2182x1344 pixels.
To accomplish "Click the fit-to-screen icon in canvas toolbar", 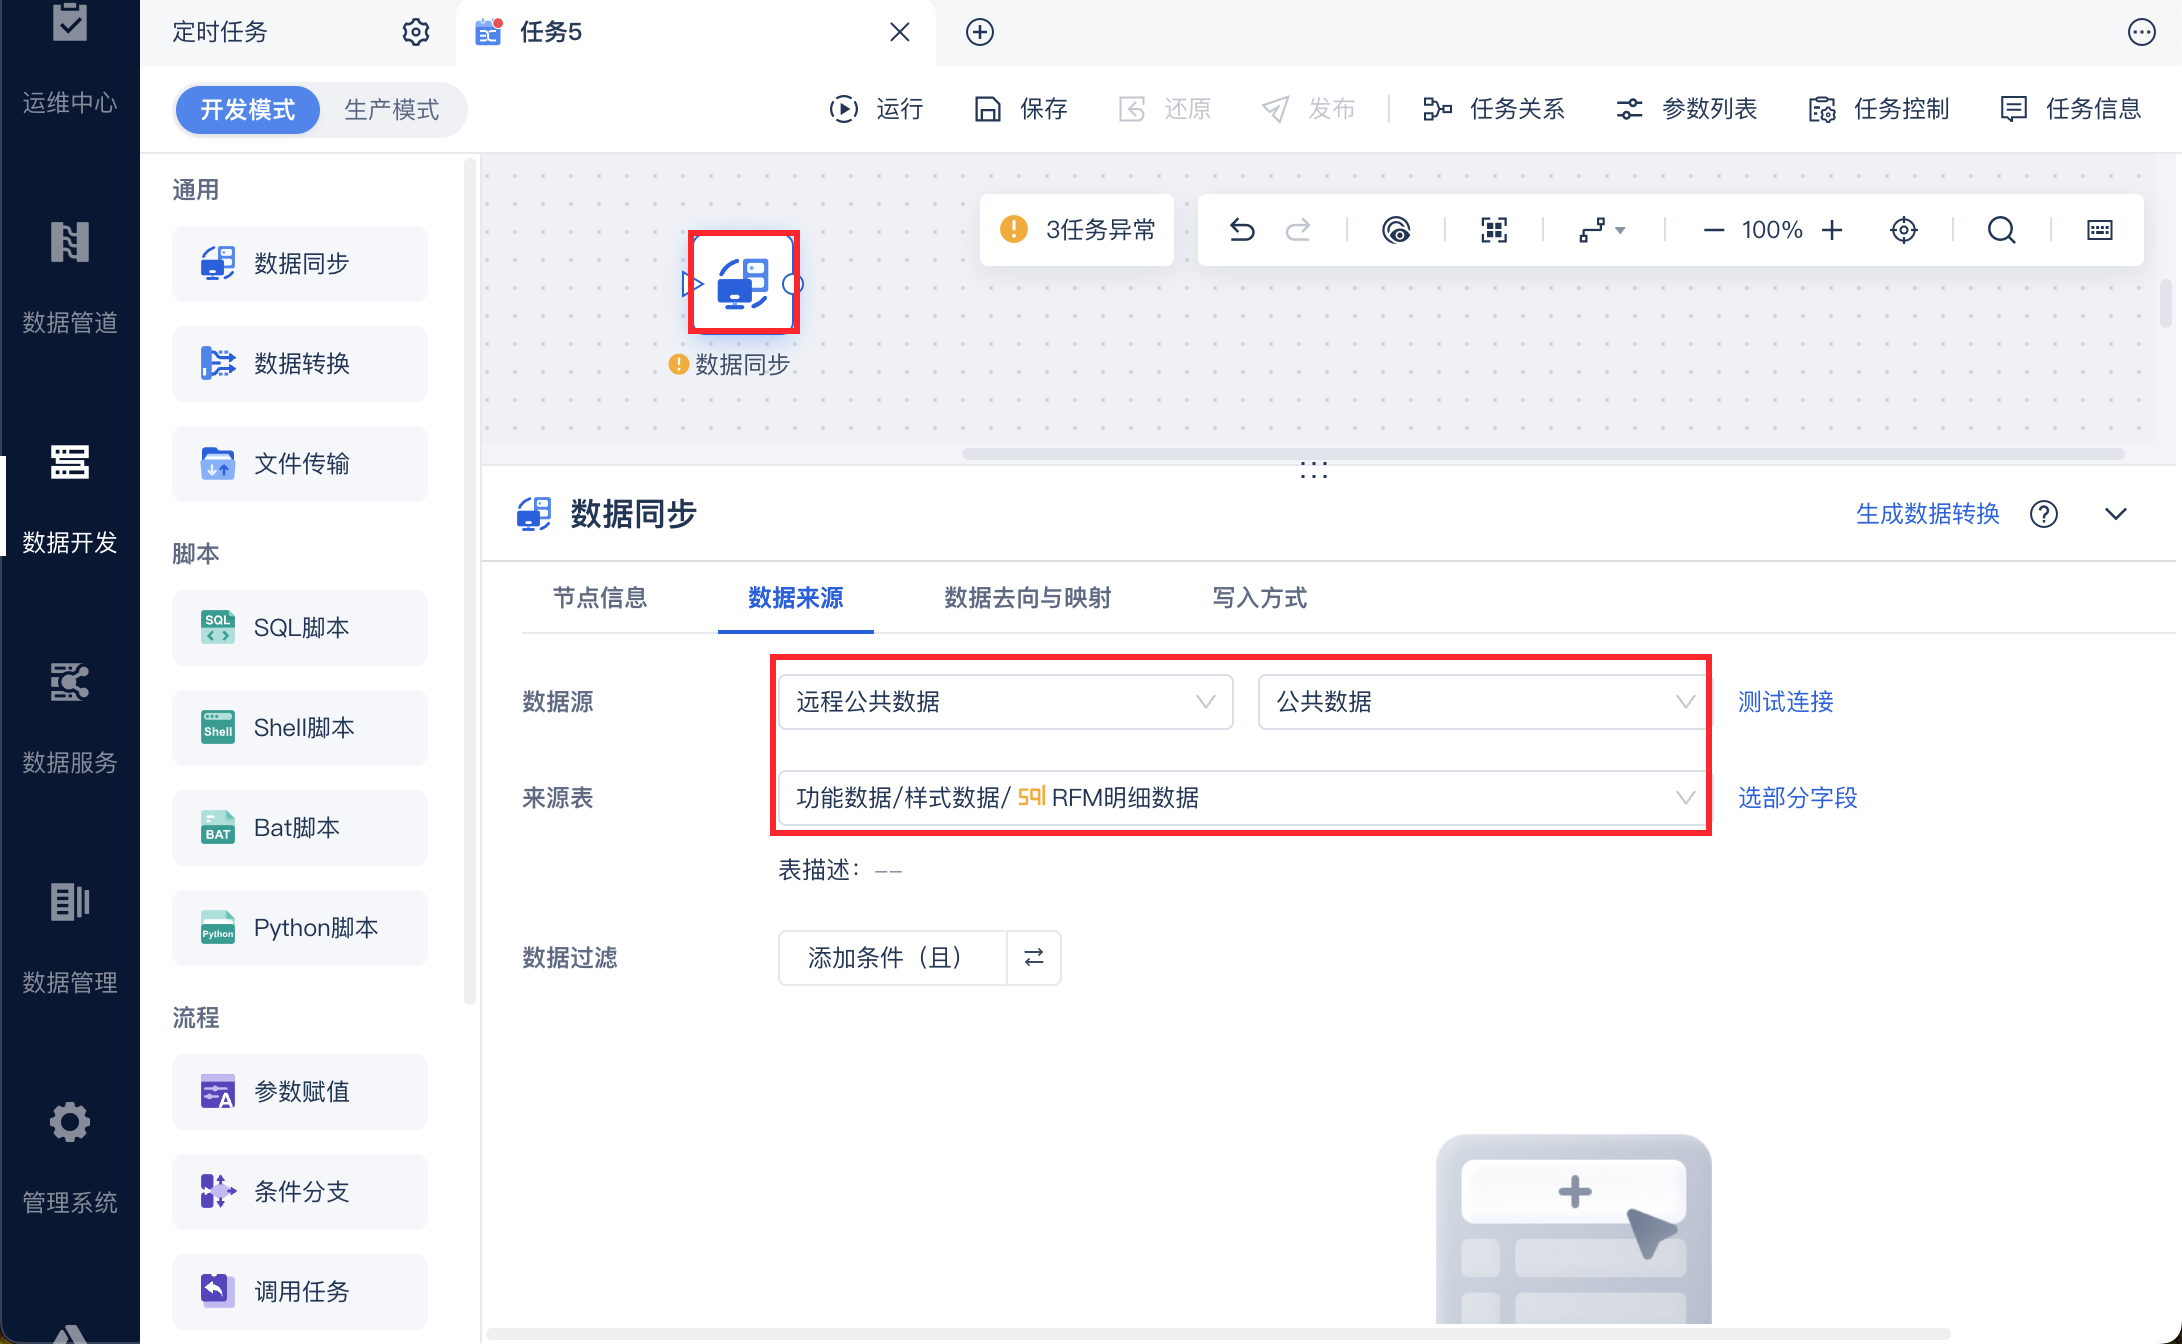I will coord(1494,230).
